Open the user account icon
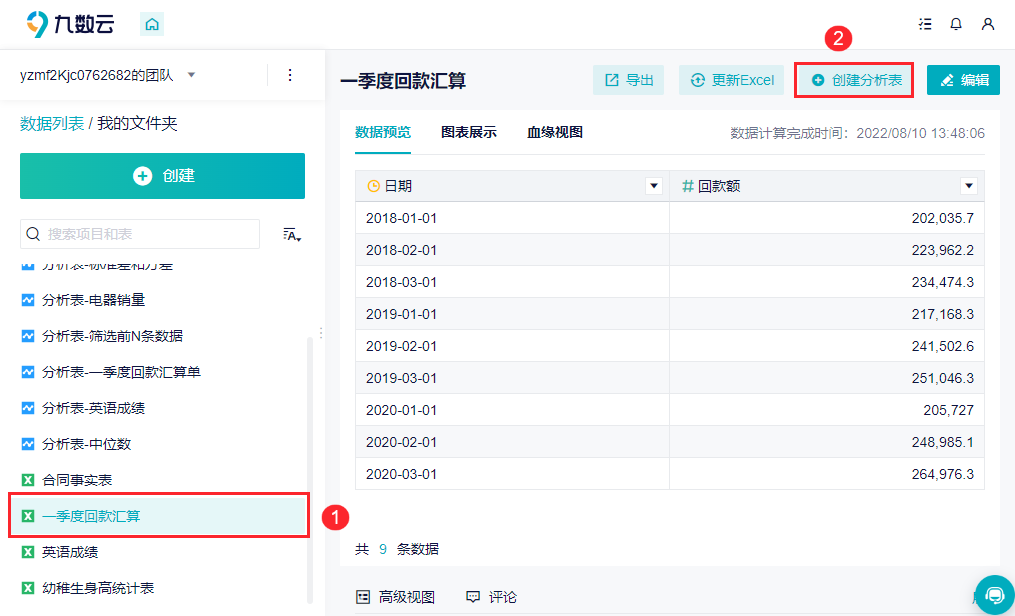1015x616 pixels. click(988, 24)
